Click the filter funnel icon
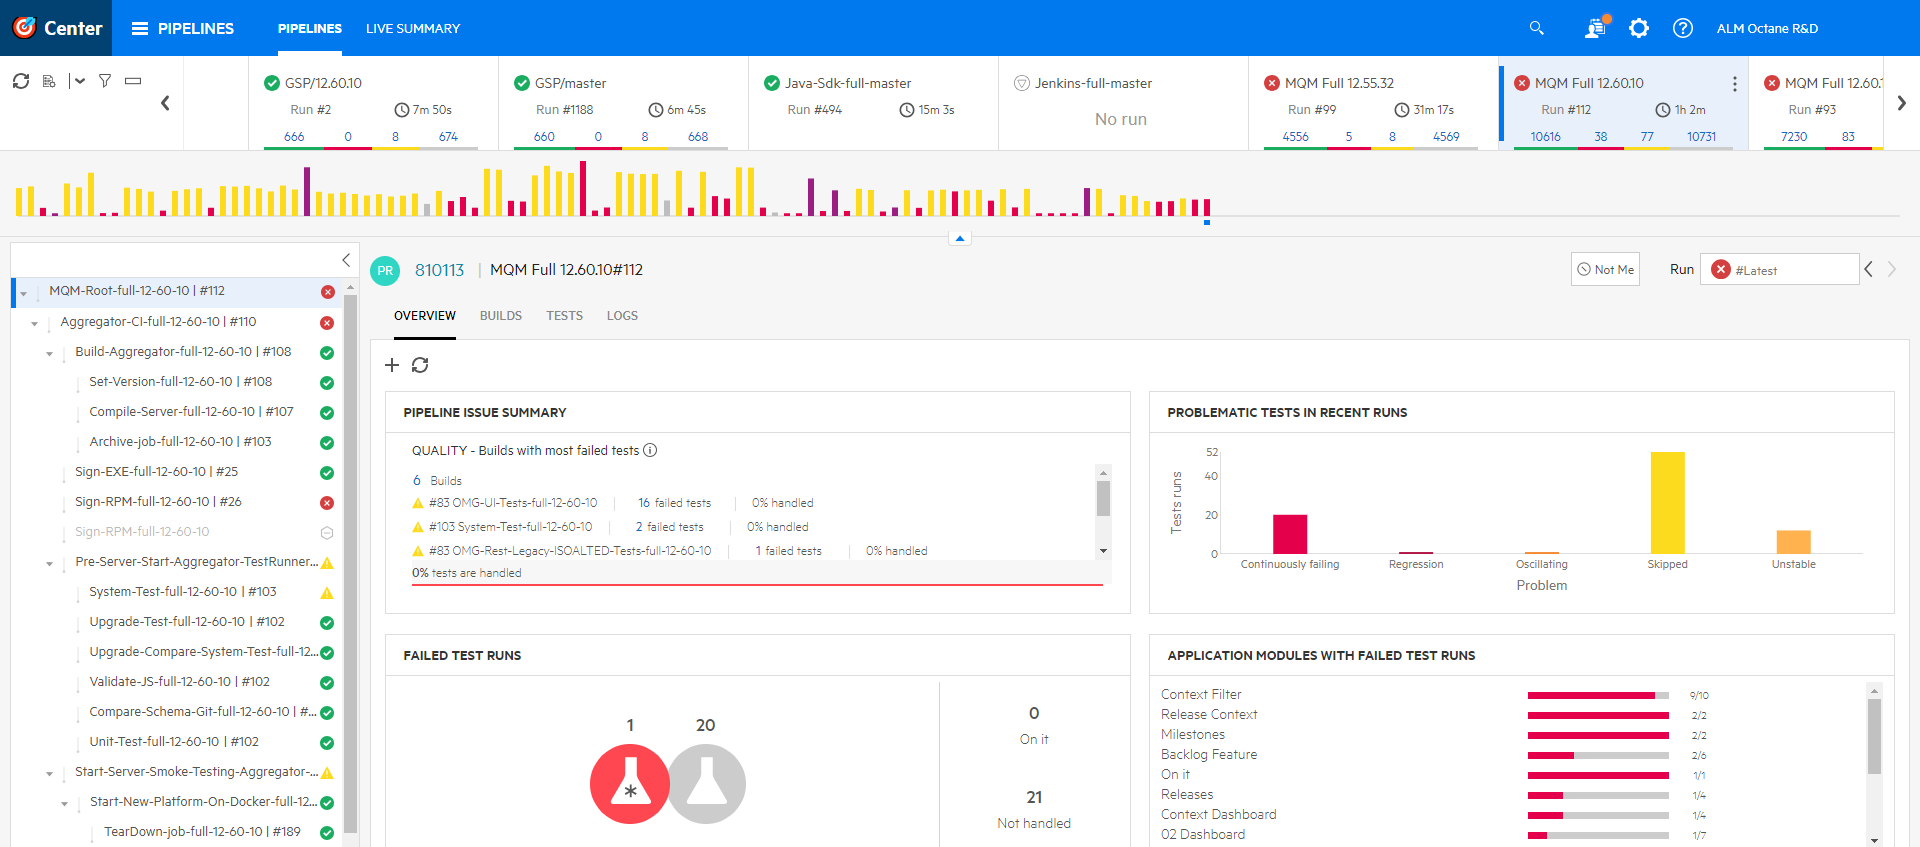Viewport: 1920px width, 847px height. [105, 81]
